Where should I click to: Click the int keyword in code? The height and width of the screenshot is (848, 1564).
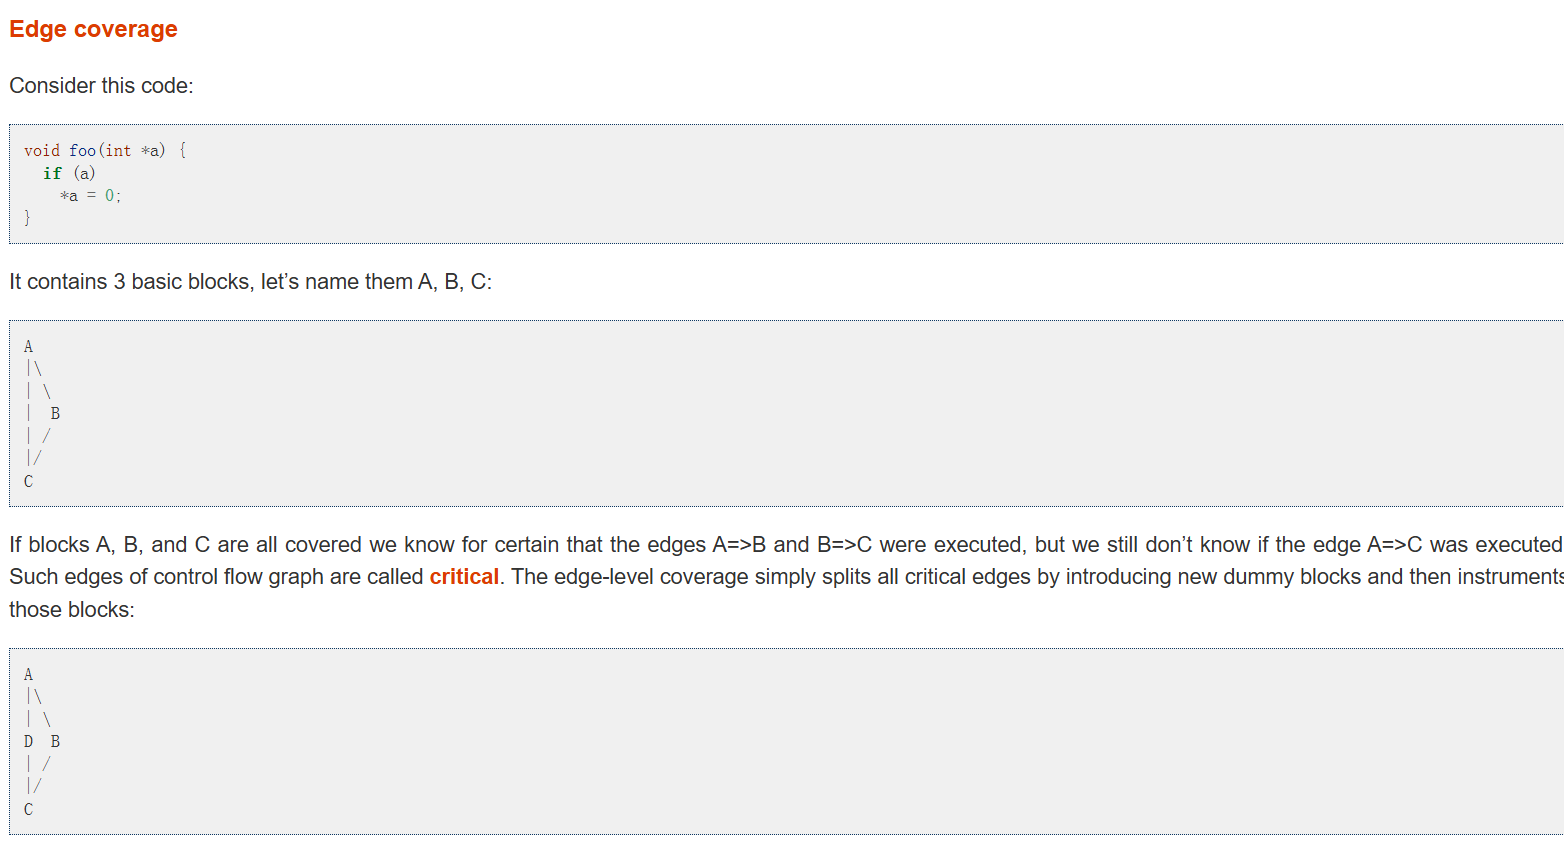pyautogui.click(x=118, y=150)
